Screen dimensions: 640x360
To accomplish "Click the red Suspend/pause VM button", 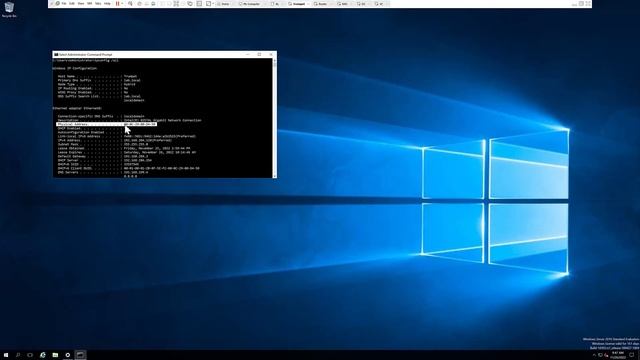I will point(118,4).
